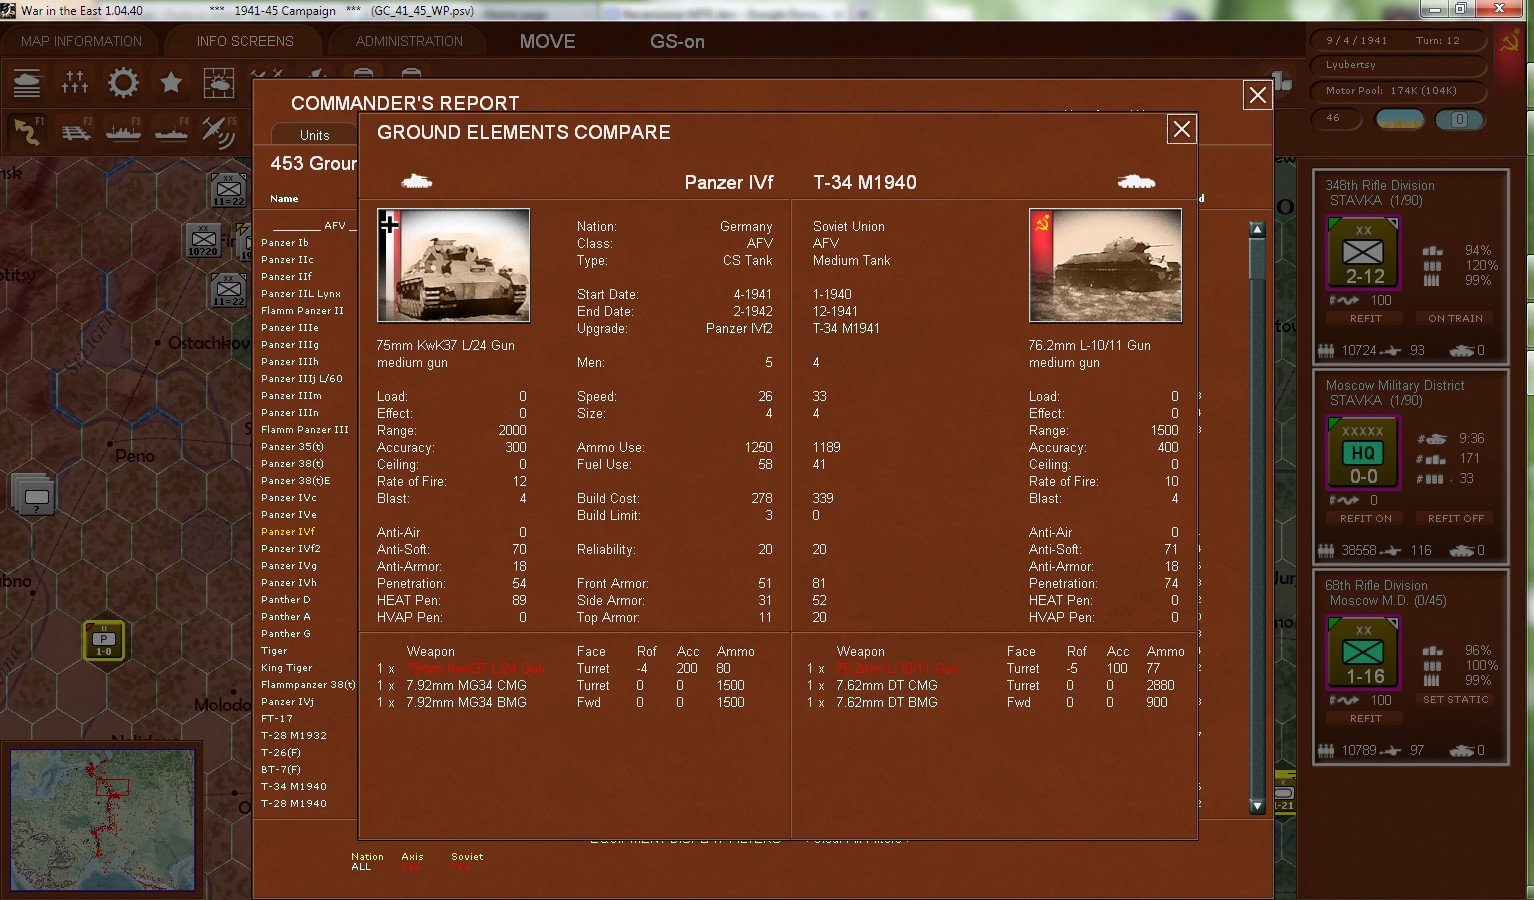Close the Commander's Report window
This screenshot has height=900, width=1534.
1258,95
